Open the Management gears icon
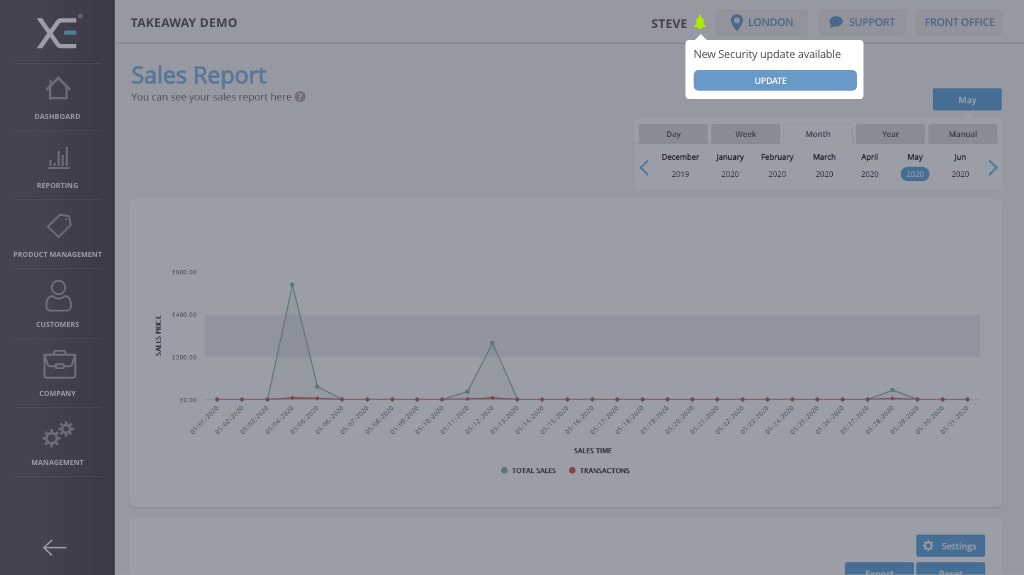This screenshot has width=1024, height=575. point(58,435)
